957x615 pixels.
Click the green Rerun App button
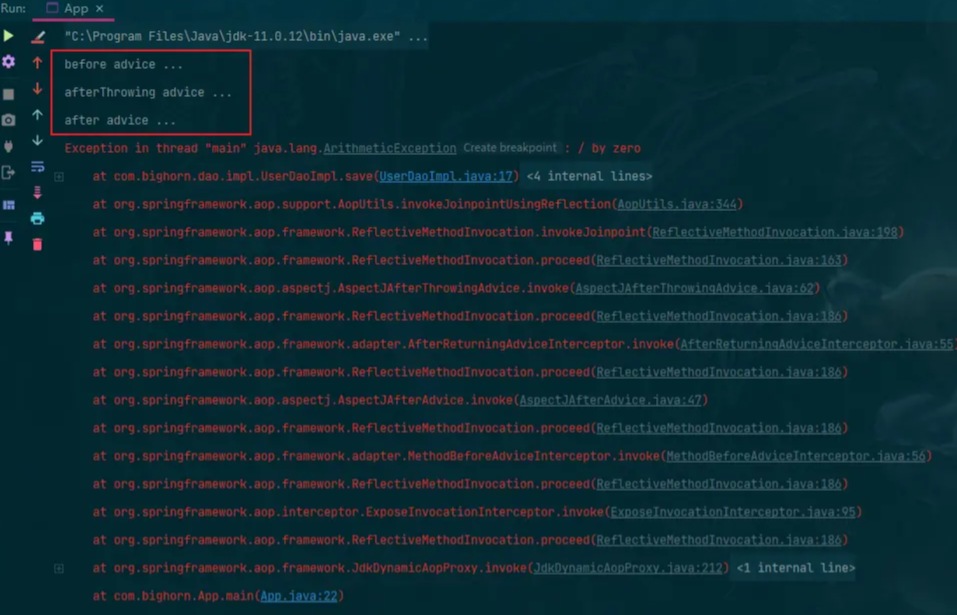click(x=9, y=36)
